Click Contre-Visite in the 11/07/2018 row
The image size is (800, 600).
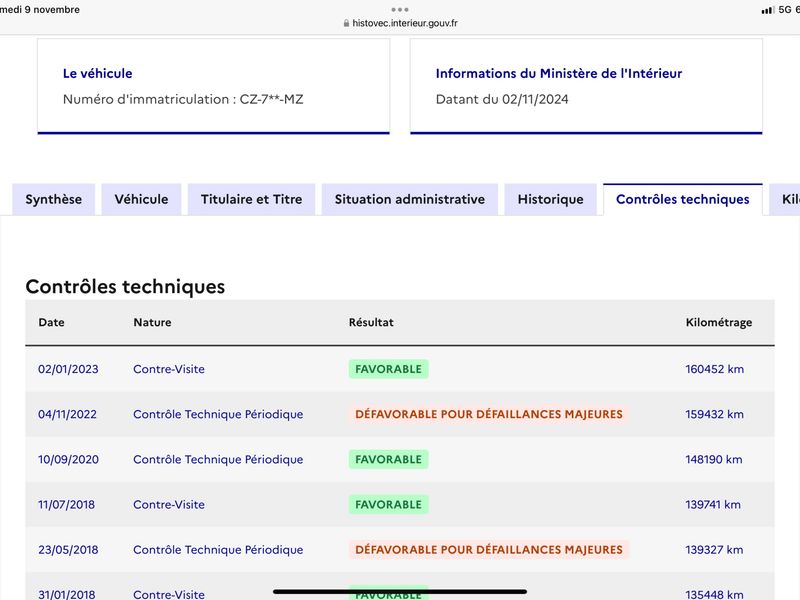click(x=169, y=505)
